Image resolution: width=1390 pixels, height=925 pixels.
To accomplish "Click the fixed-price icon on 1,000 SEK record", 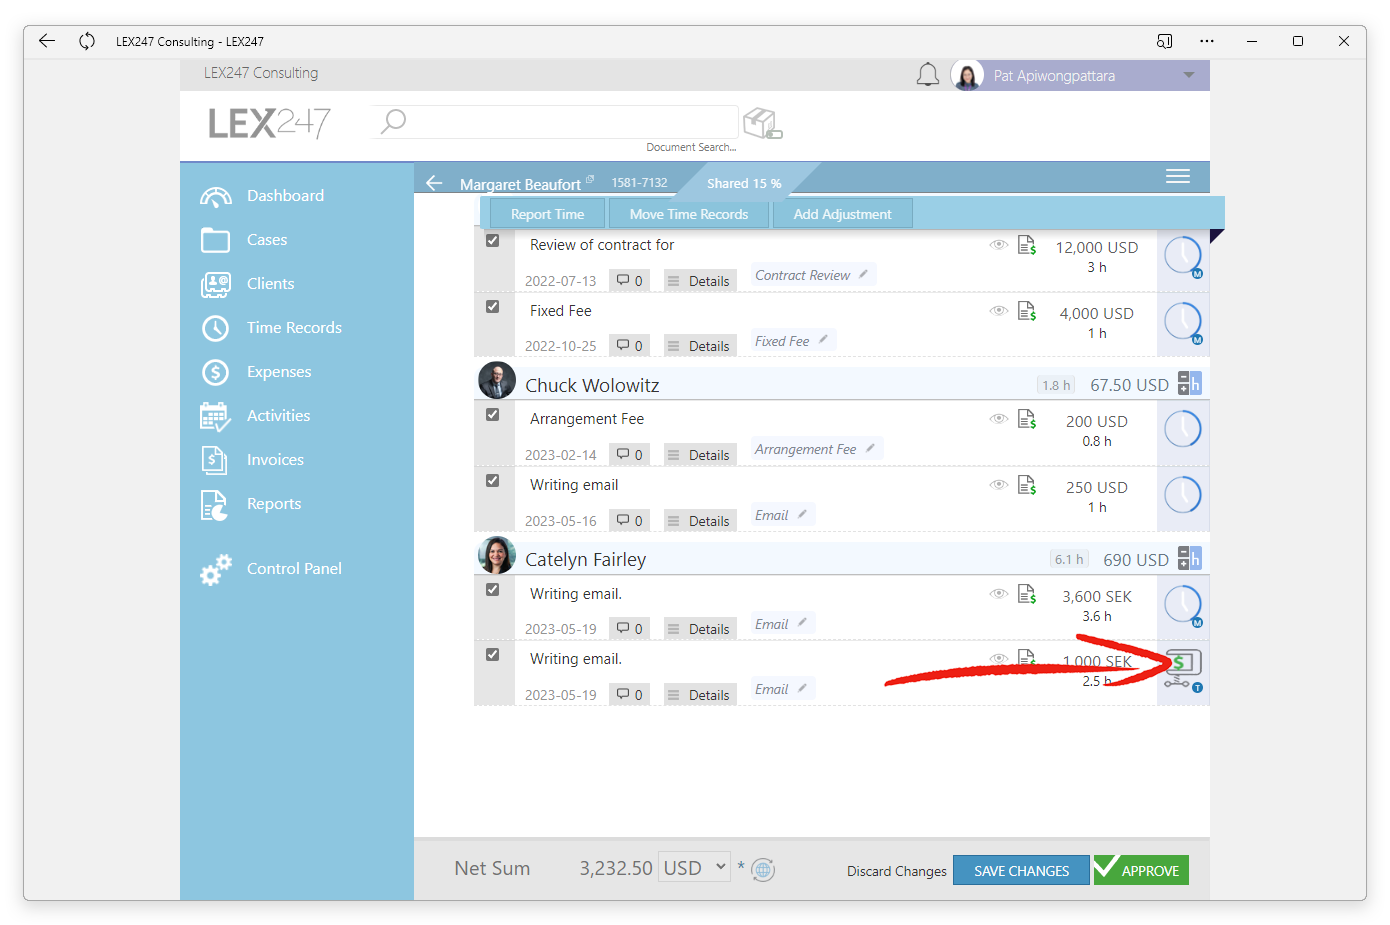I will click(1183, 669).
